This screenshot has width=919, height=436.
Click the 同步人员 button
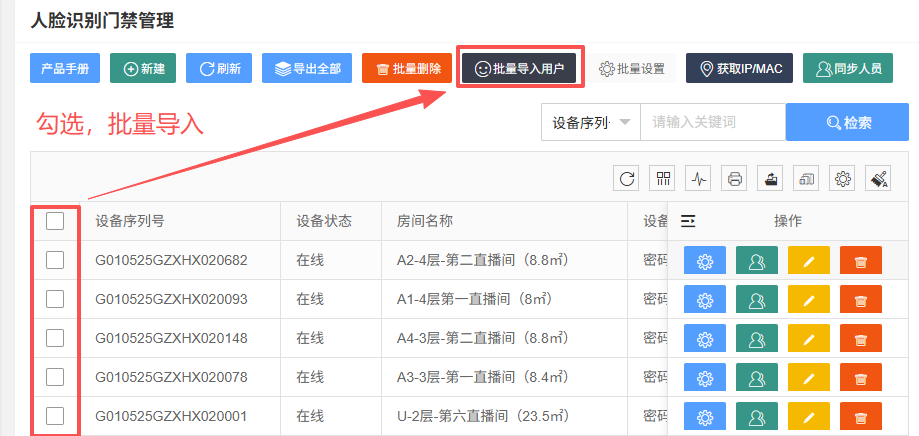pos(848,69)
